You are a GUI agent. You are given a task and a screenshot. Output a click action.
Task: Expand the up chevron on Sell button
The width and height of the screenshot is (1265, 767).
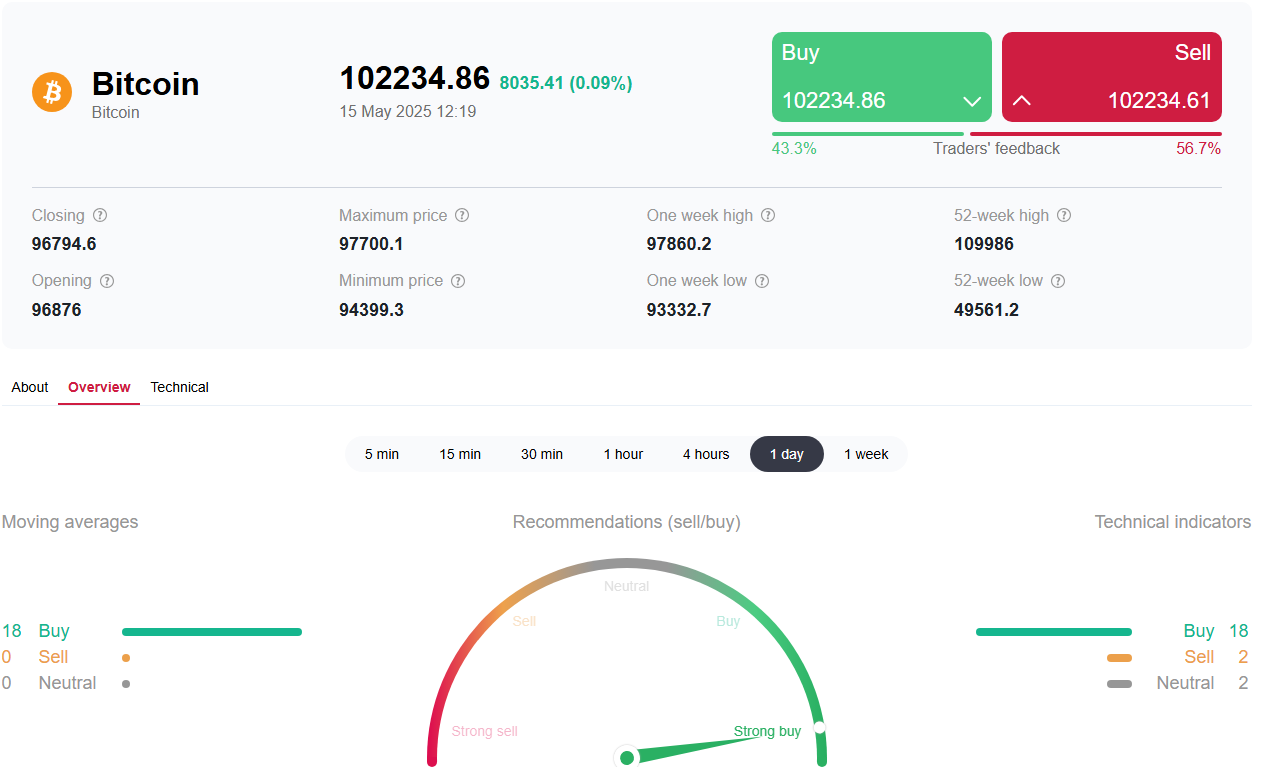click(1022, 101)
